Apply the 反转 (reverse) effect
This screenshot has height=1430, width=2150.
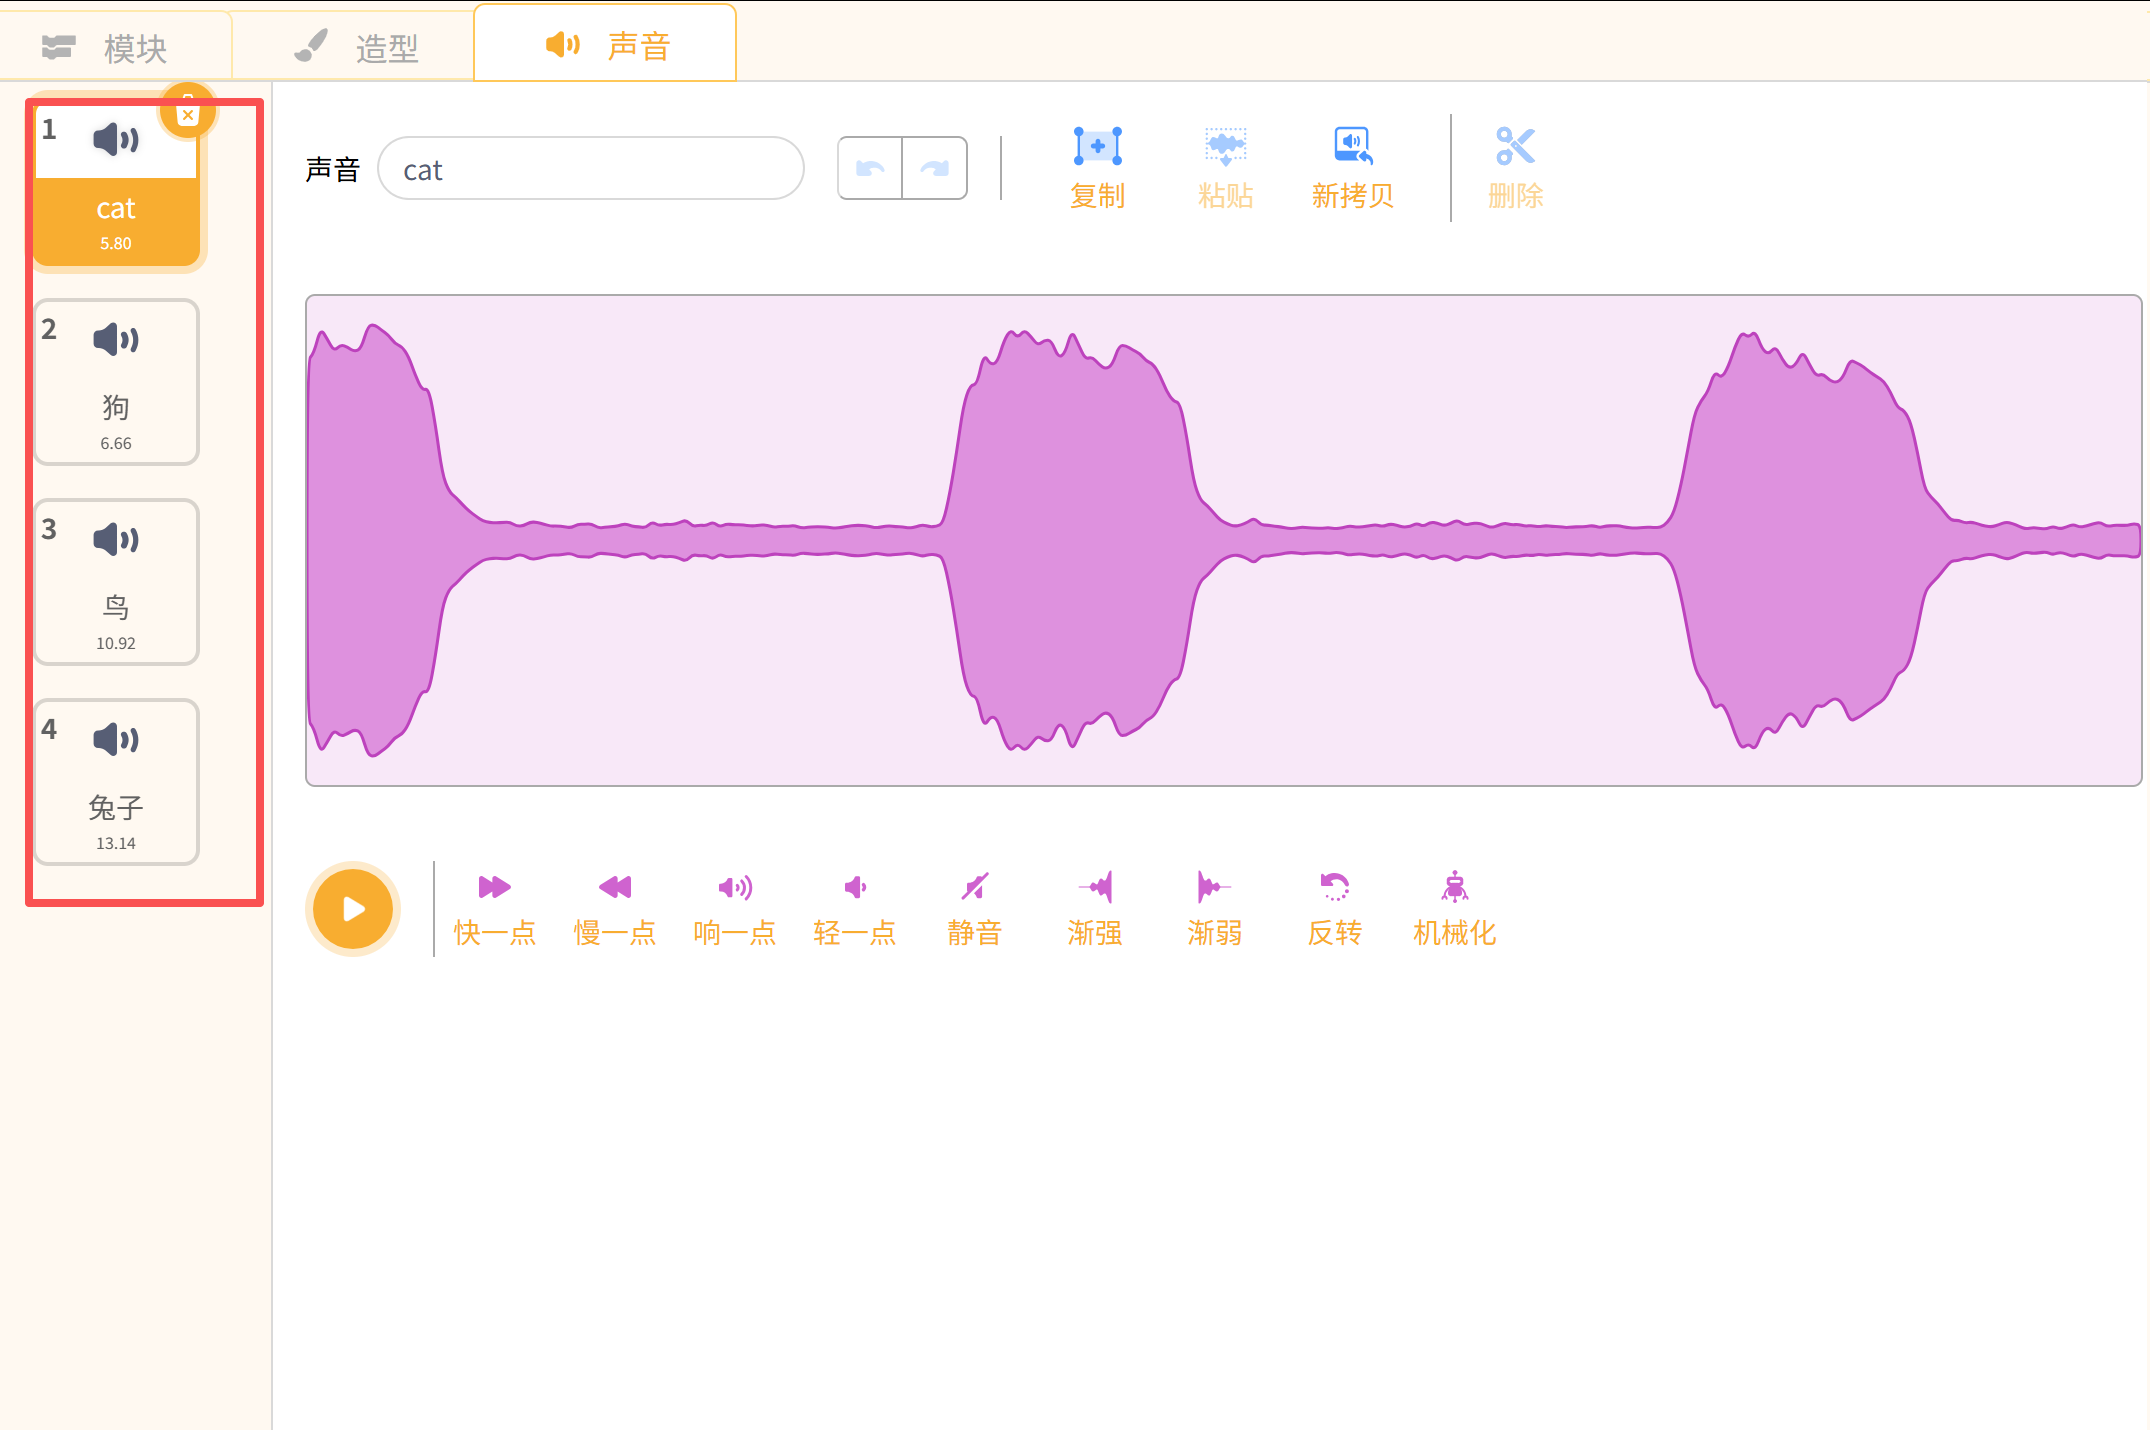[x=1334, y=888]
